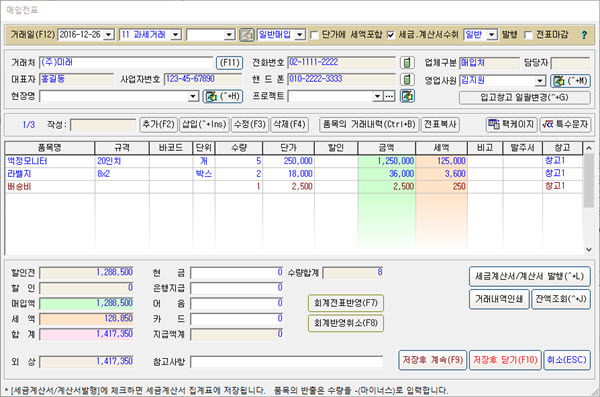Click the 거래내역인쇄 button
The image size is (600, 397).
tap(499, 299)
